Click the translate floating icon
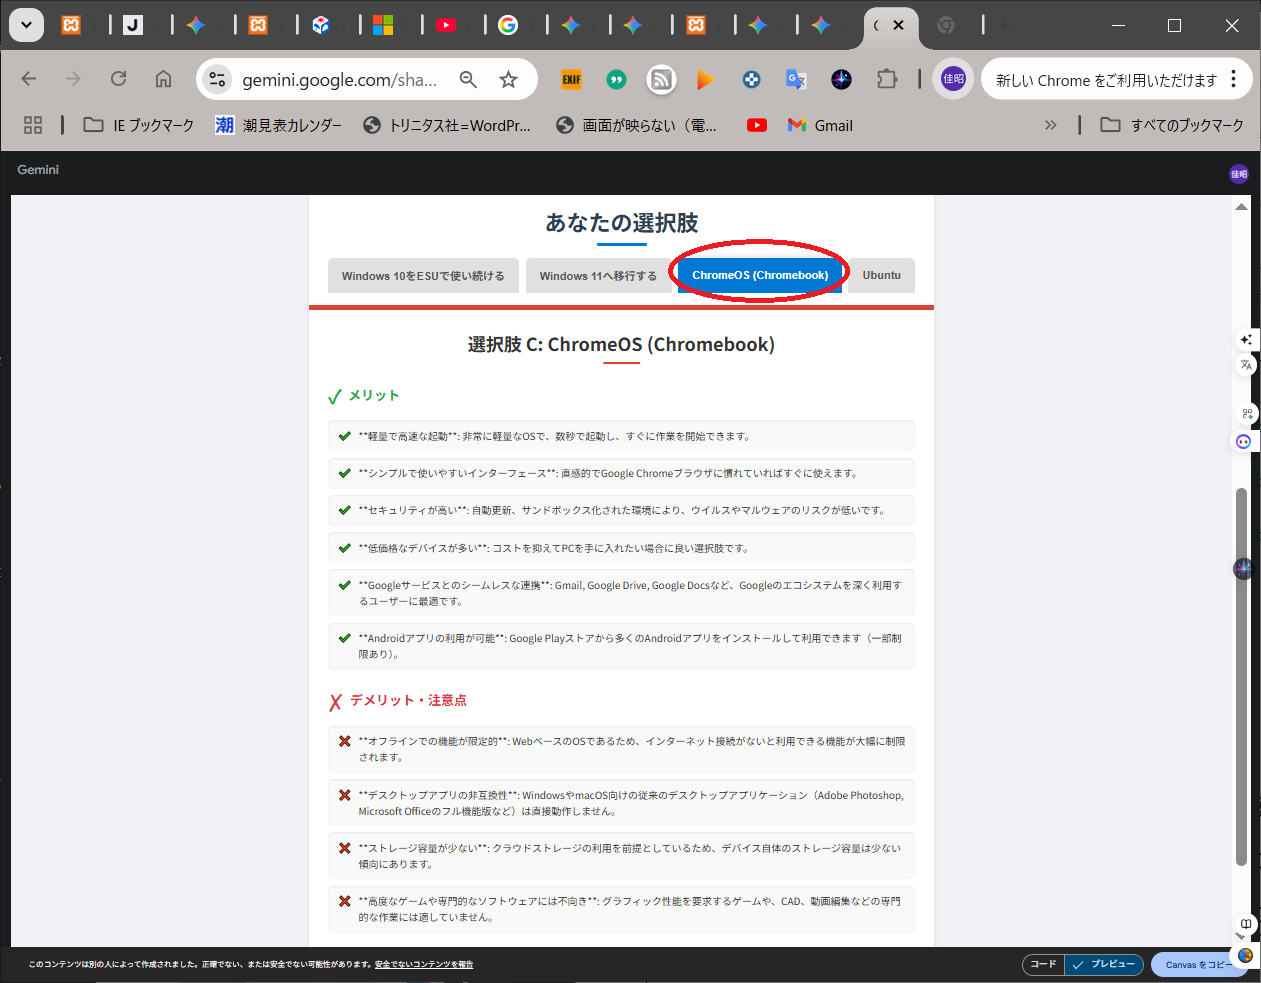 pos(1246,365)
